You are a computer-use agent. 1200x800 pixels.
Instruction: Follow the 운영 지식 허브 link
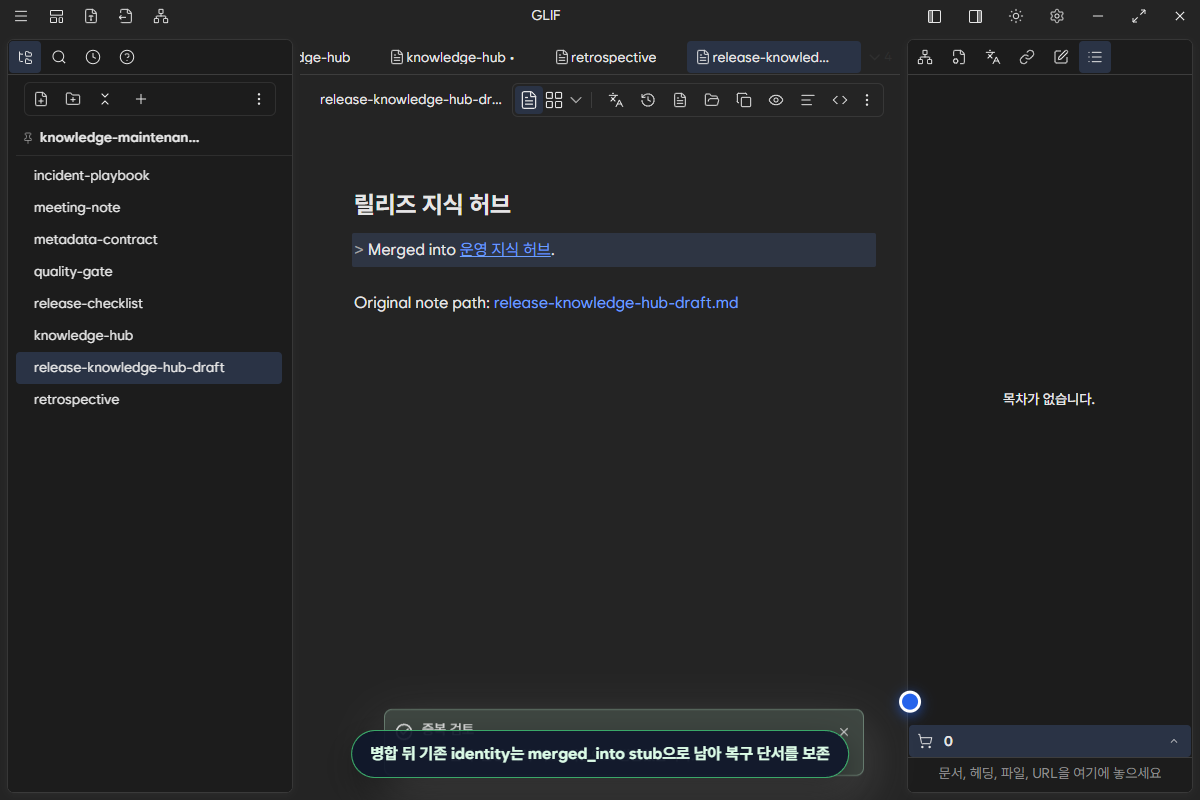[505, 249]
